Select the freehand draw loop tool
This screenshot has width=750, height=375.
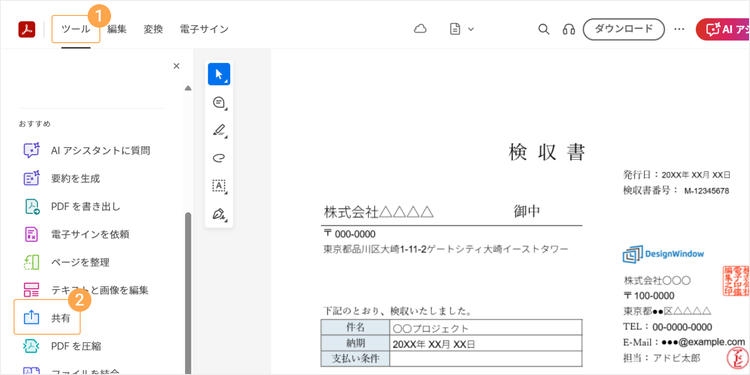coord(219,158)
